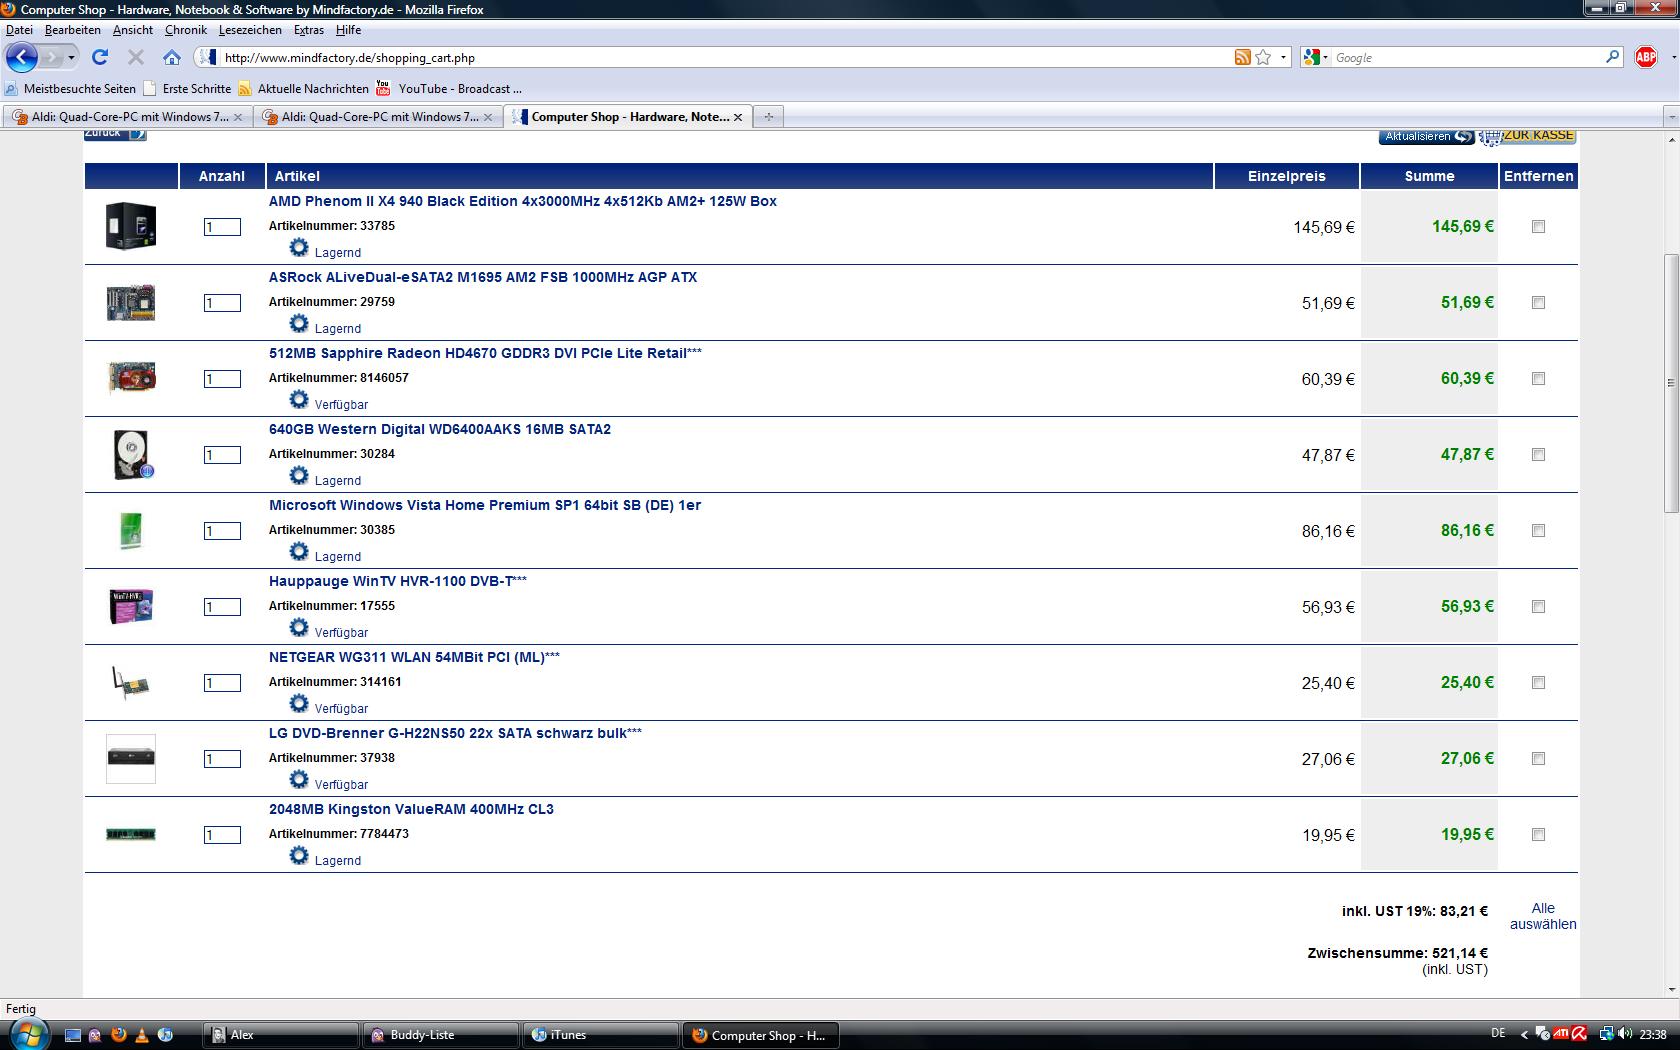Open Windows Vista product thumbnail
The height and width of the screenshot is (1050, 1680).
pyautogui.click(x=131, y=530)
